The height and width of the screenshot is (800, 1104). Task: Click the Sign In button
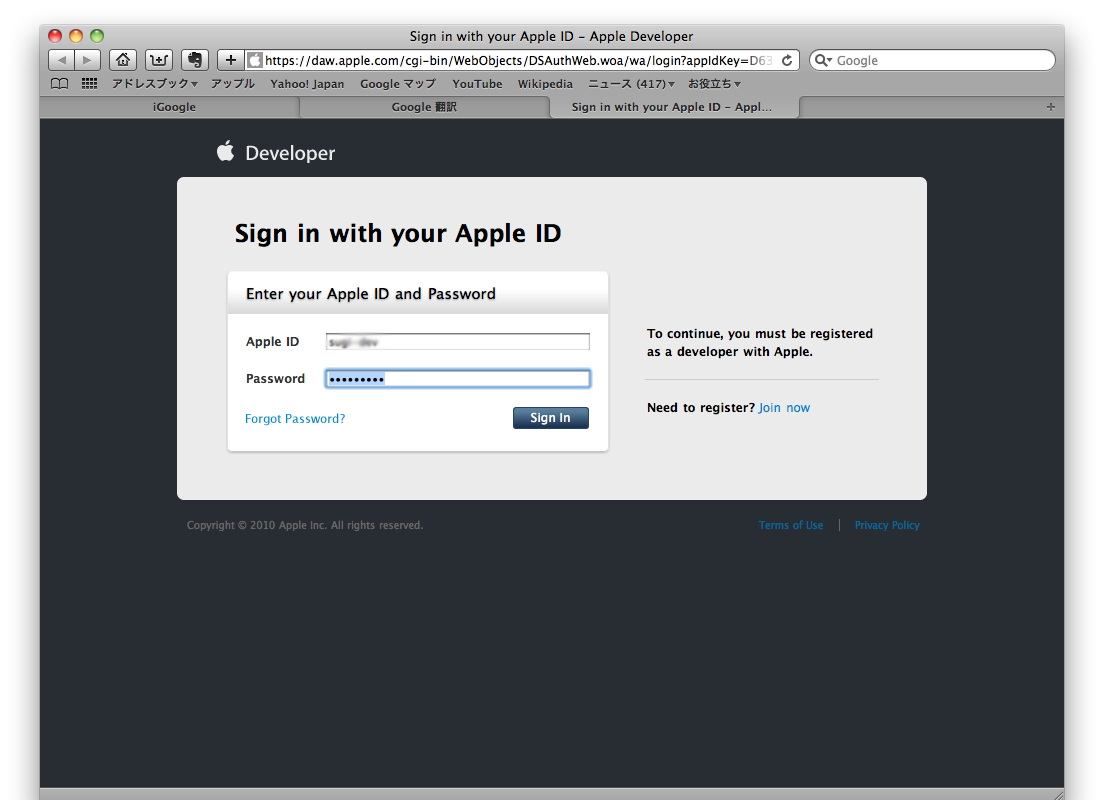pos(550,418)
